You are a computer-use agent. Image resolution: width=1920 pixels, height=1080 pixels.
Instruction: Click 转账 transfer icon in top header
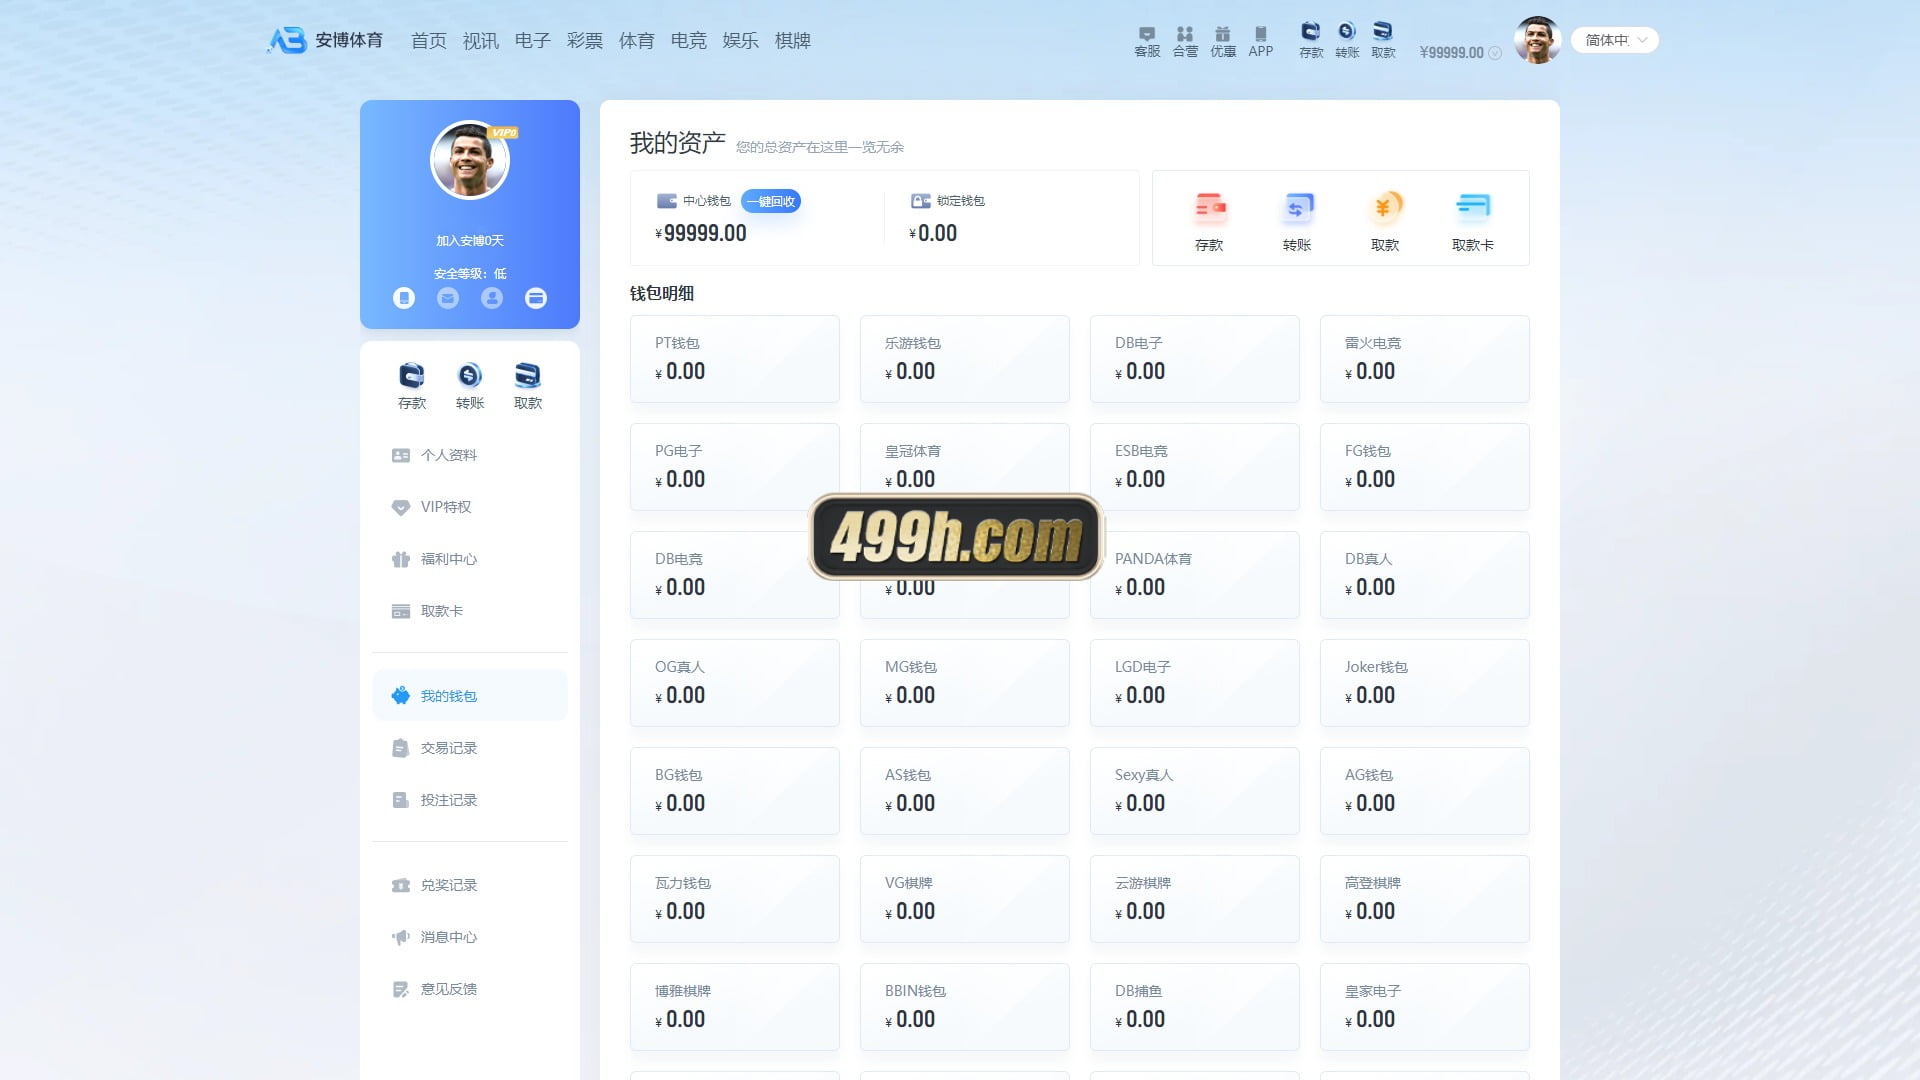(x=1347, y=40)
